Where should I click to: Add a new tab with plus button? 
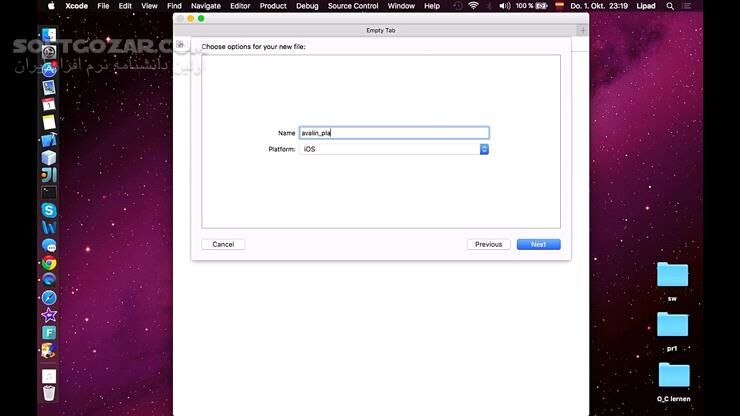583,31
